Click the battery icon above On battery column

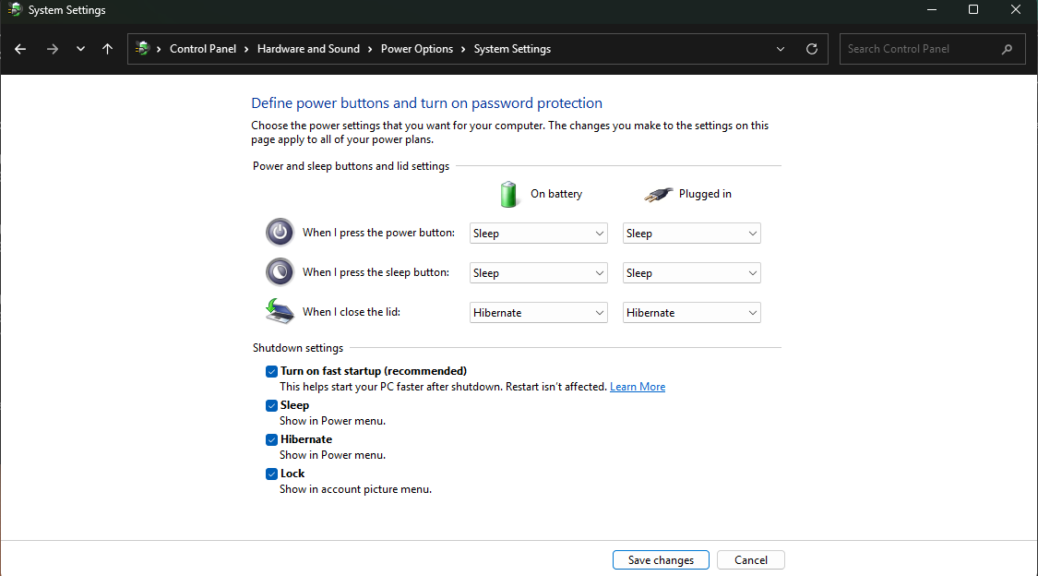(508, 193)
